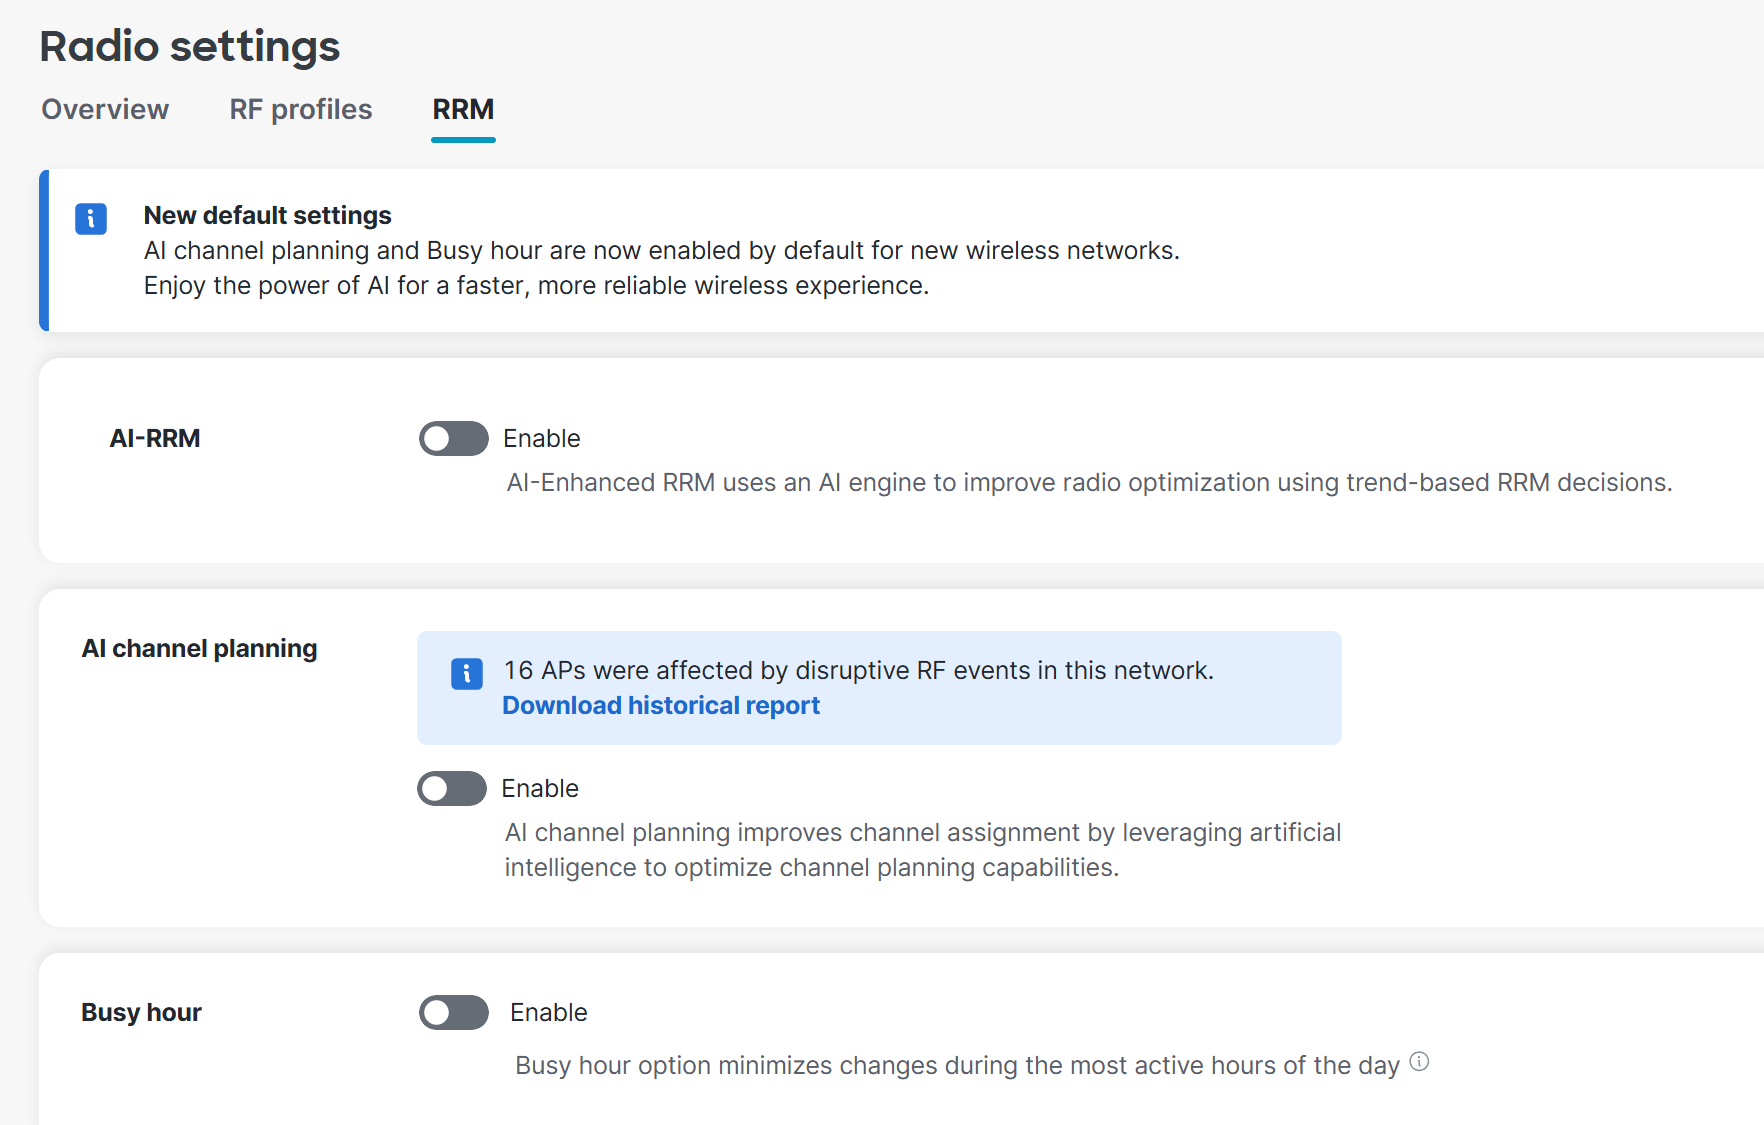This screenshot has width=1764, height=1125.
Task: Click the blue New default settings banner
Action: [662, 250]
